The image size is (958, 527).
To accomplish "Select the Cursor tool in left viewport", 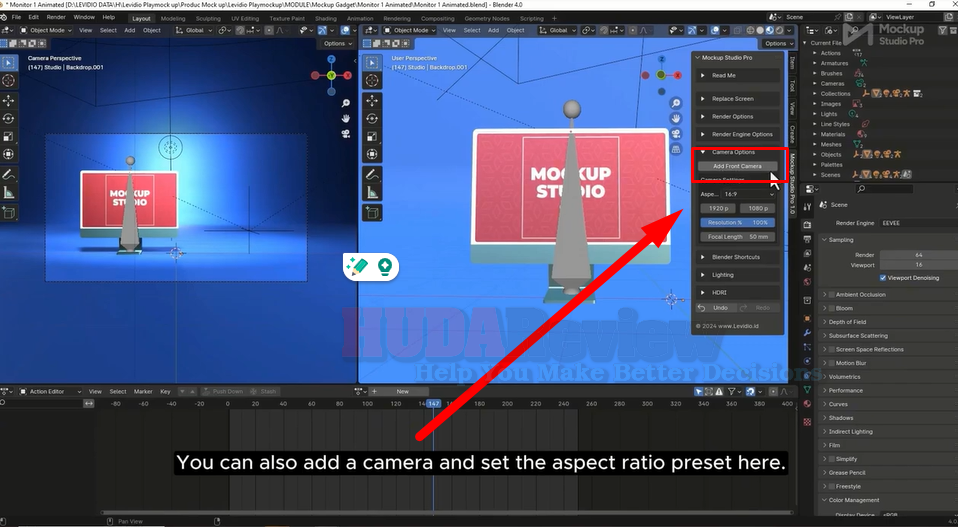I will pyautogui.click(x=9, y=81).
